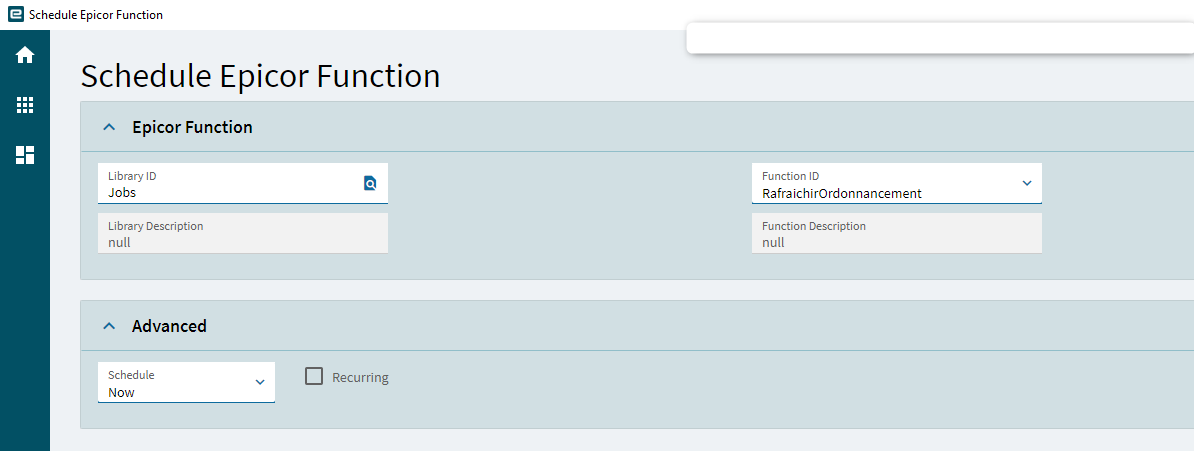Image resolution: width=1194 pixels, height=451 pixels.
Task: Open the apps grid menu icon
Action: [25, 105]
